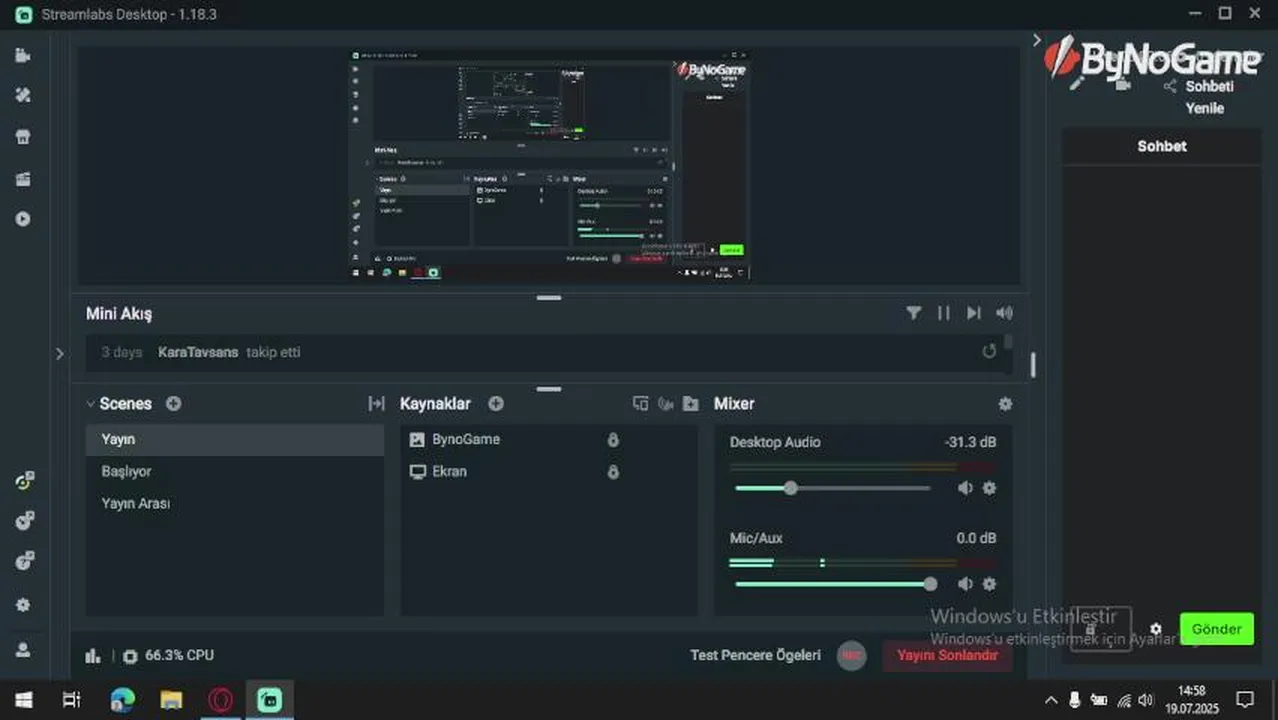The height and width of the screenshot is (720, 1278).
Task: Open Desktop Audio source settings gear
Action: (989, 488)
